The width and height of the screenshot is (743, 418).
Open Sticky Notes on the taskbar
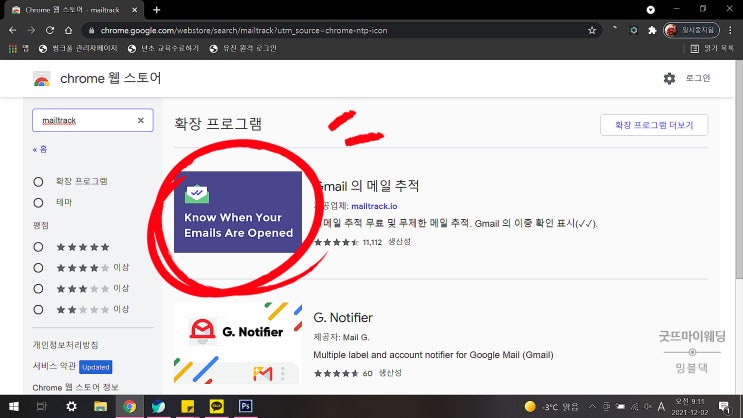click(188, 406)
